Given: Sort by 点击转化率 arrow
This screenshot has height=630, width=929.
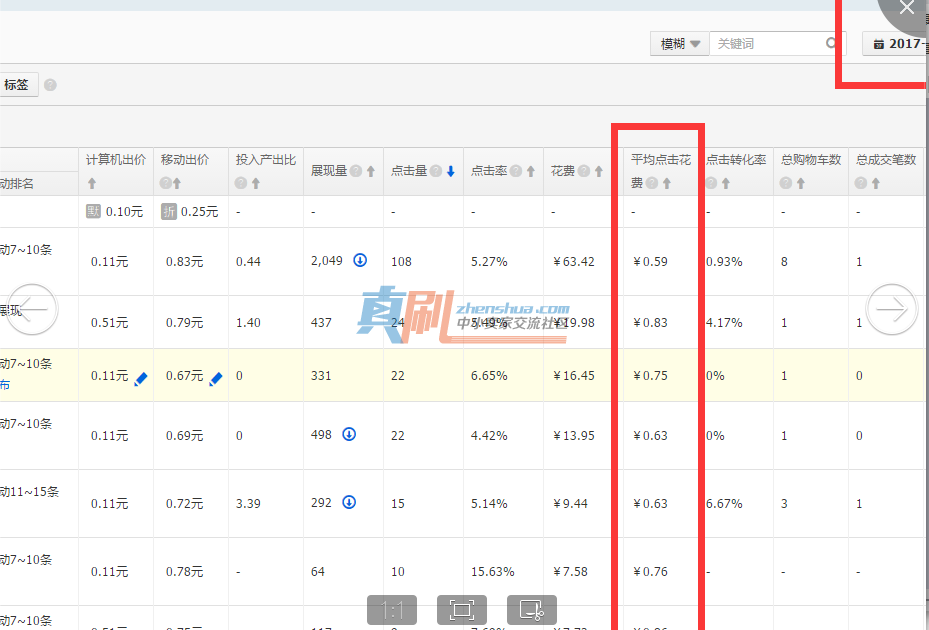Looking at the screenshot, I should pyautogui.click(x=726, y=184).
